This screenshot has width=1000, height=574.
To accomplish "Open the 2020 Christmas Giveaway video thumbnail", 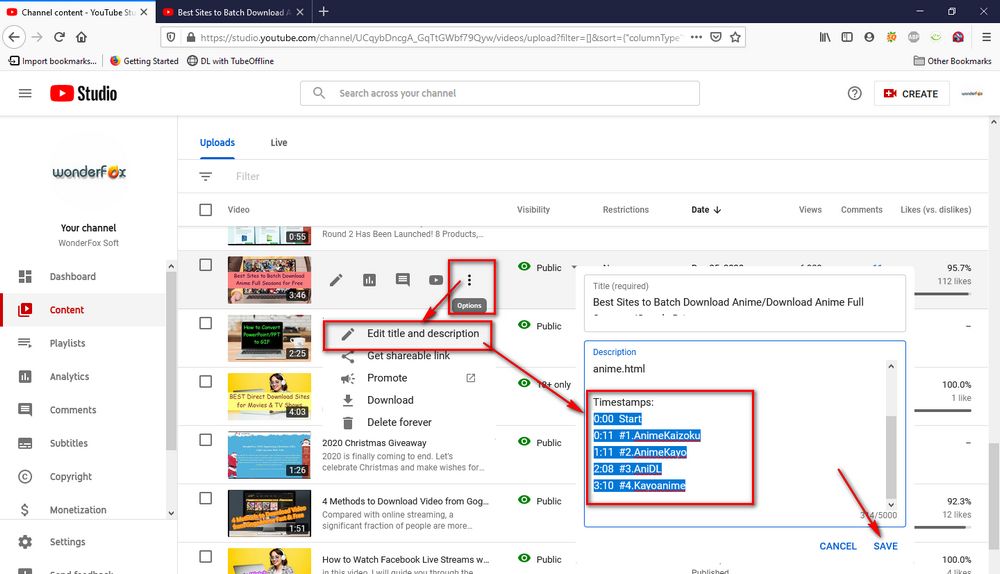I will (x=269, y=455).
